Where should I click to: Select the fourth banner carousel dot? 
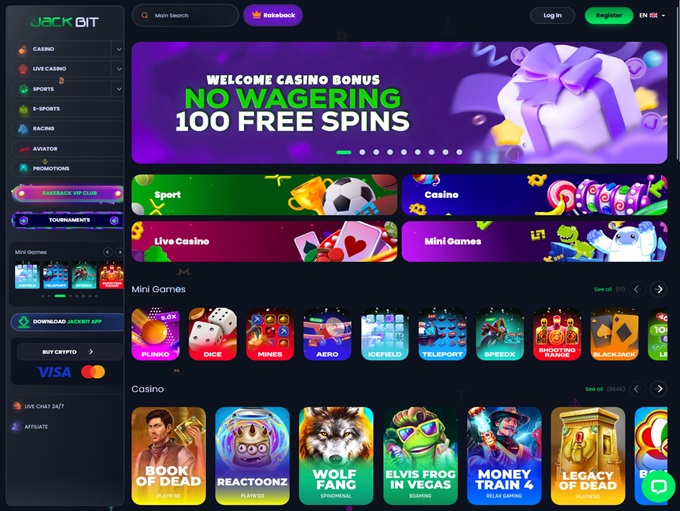tap(390, 152)
